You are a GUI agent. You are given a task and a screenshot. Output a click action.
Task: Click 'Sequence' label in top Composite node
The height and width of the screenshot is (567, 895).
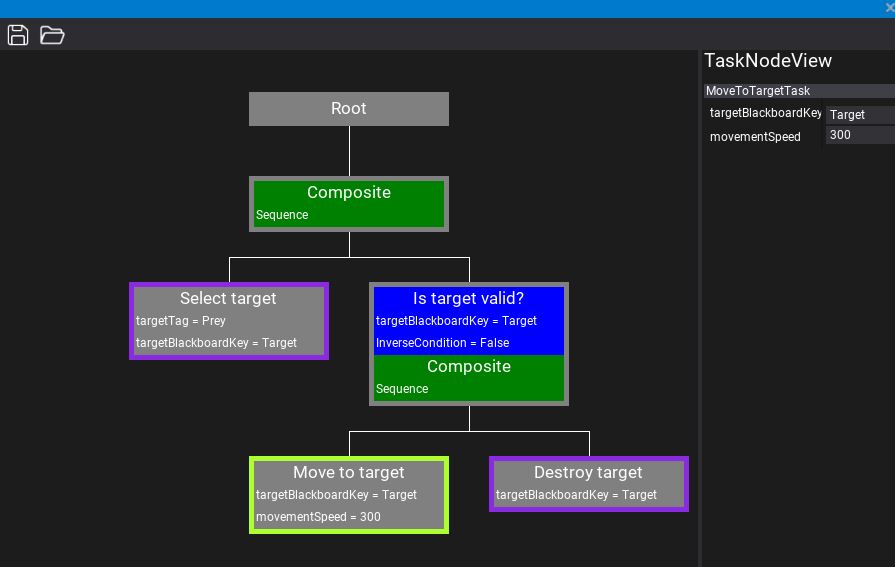coord(282,215)
